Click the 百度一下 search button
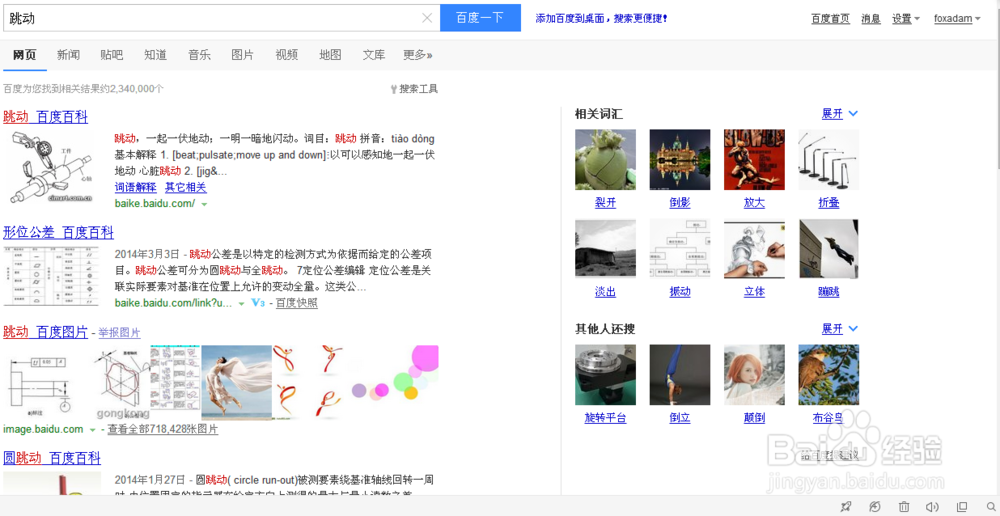 [x=480, y=18]
